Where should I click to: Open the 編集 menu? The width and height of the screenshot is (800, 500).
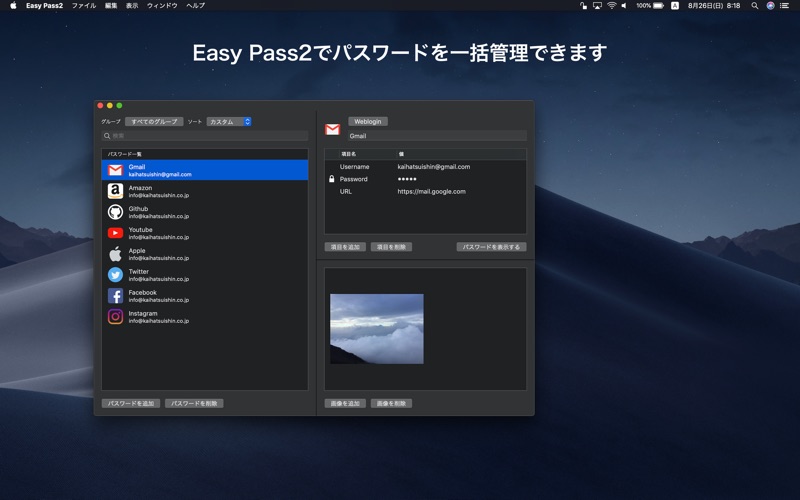tap(111, 6)
